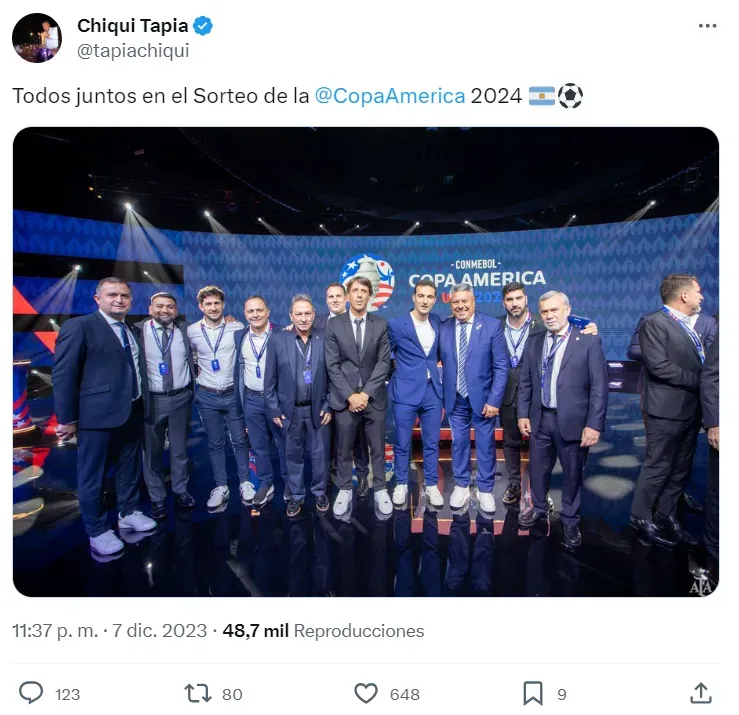
Task: Click the 80 reposts count
Action: [232, 694]
